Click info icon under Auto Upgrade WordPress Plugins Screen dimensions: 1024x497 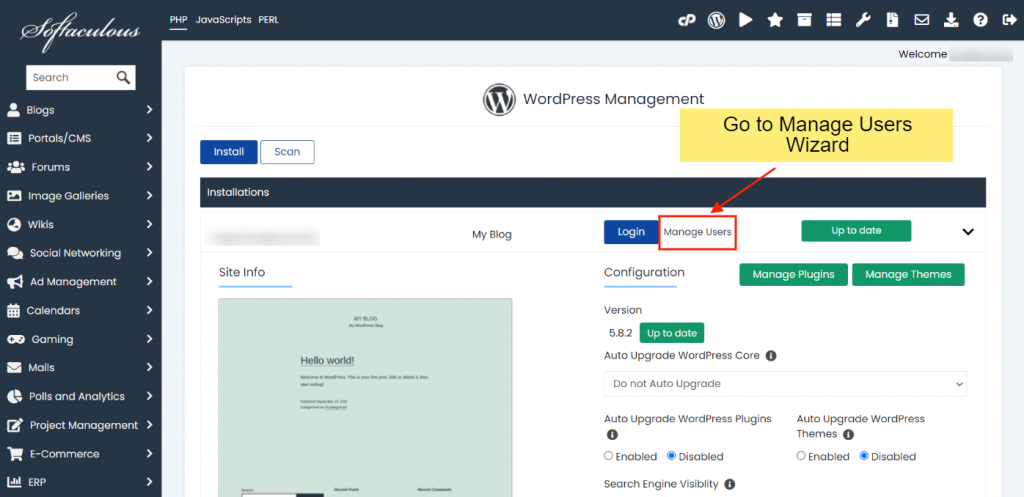click(612, 434)
